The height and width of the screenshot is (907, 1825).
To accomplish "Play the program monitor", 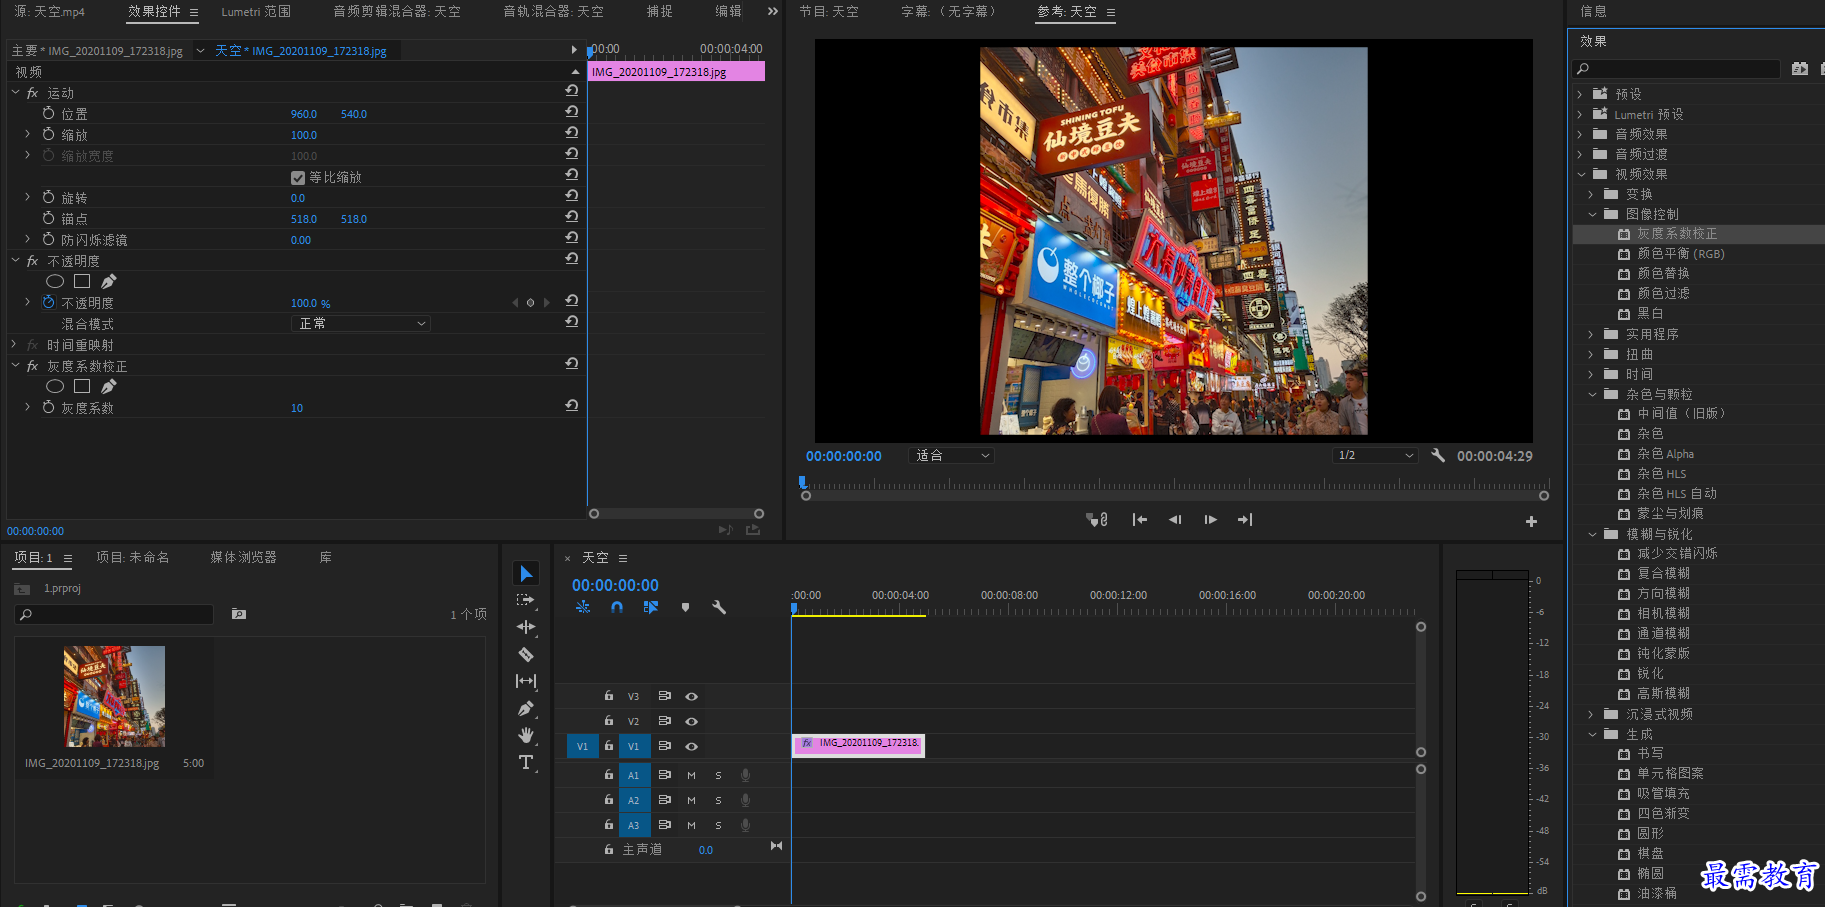I will pyautogui.click(x=1210, y=519).
